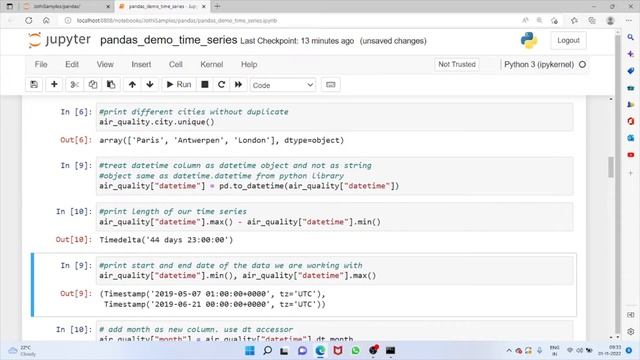
Task: Select the Timestamp '2019-05-07' output line
Action: (x=212, y=294)
